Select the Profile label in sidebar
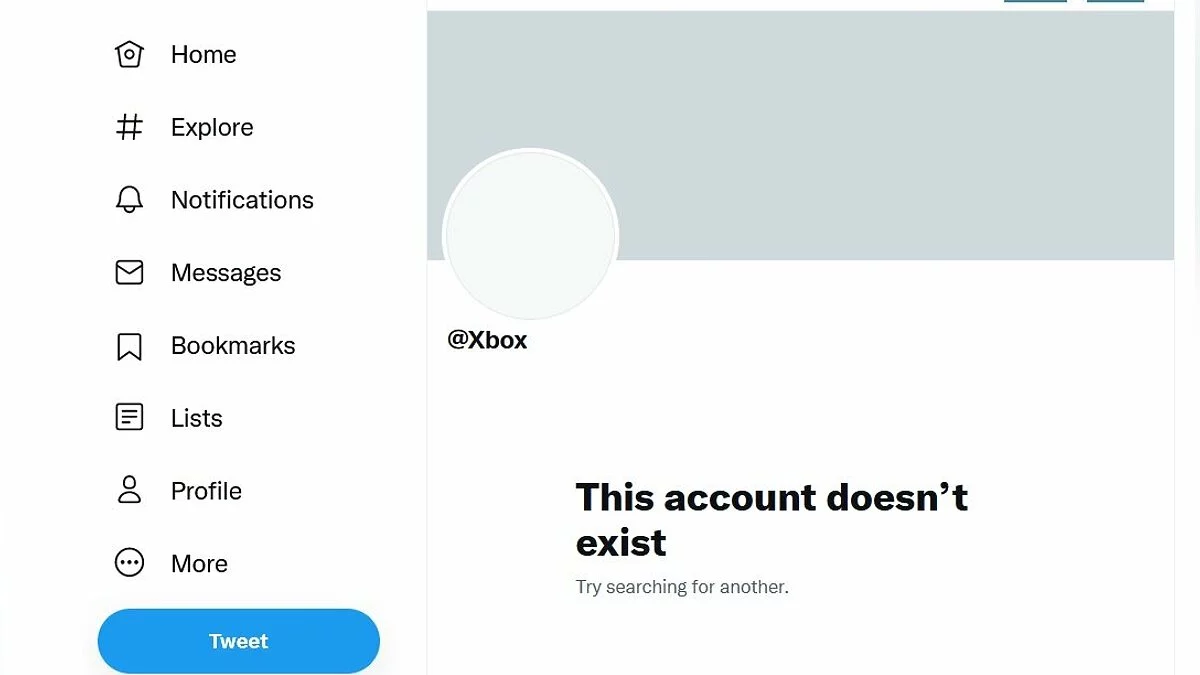This screenshot has height=675, width=1200. pyautogui.click(x=206, y=491)
